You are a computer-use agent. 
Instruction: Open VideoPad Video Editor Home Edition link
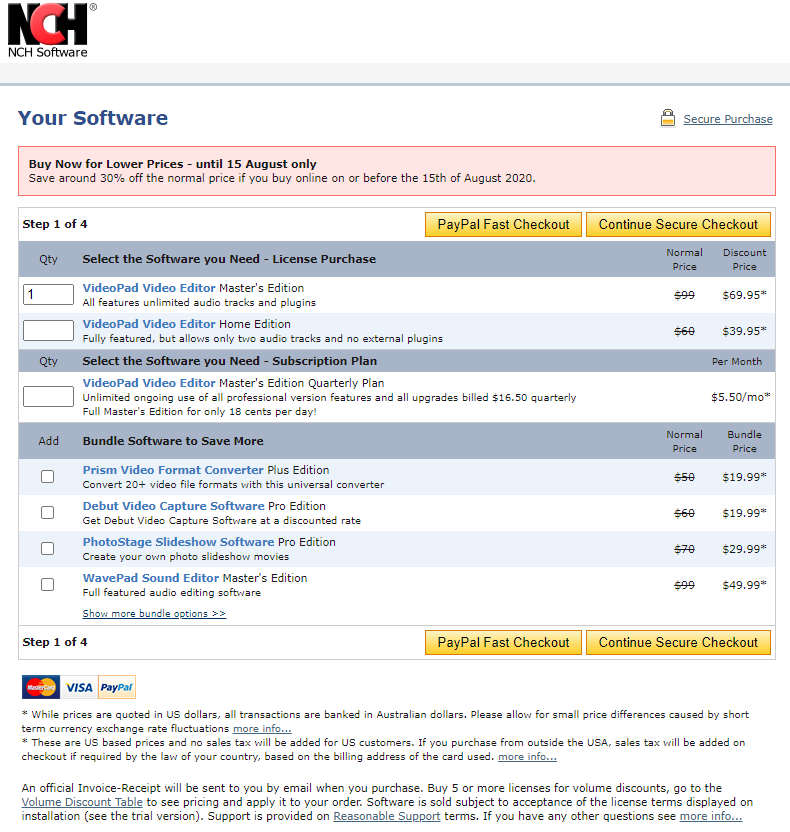(149, 324)
